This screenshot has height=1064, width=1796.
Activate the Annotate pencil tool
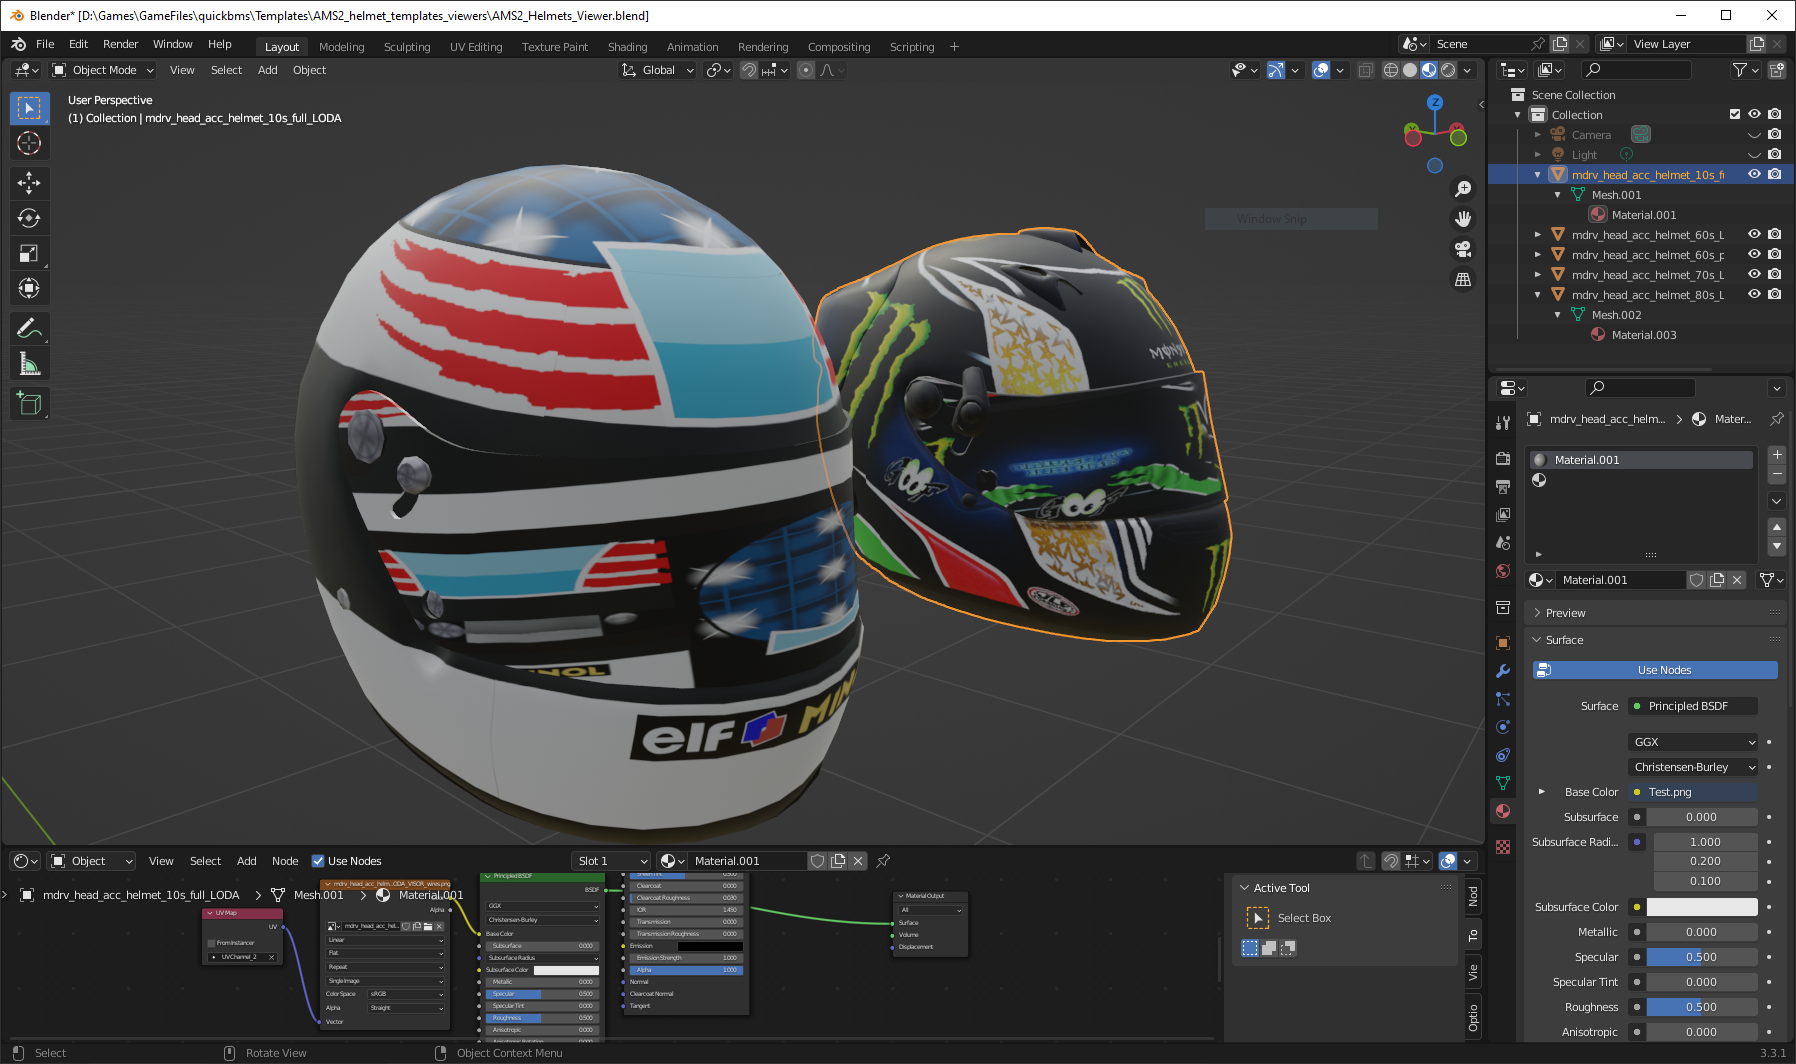(29, 328)
